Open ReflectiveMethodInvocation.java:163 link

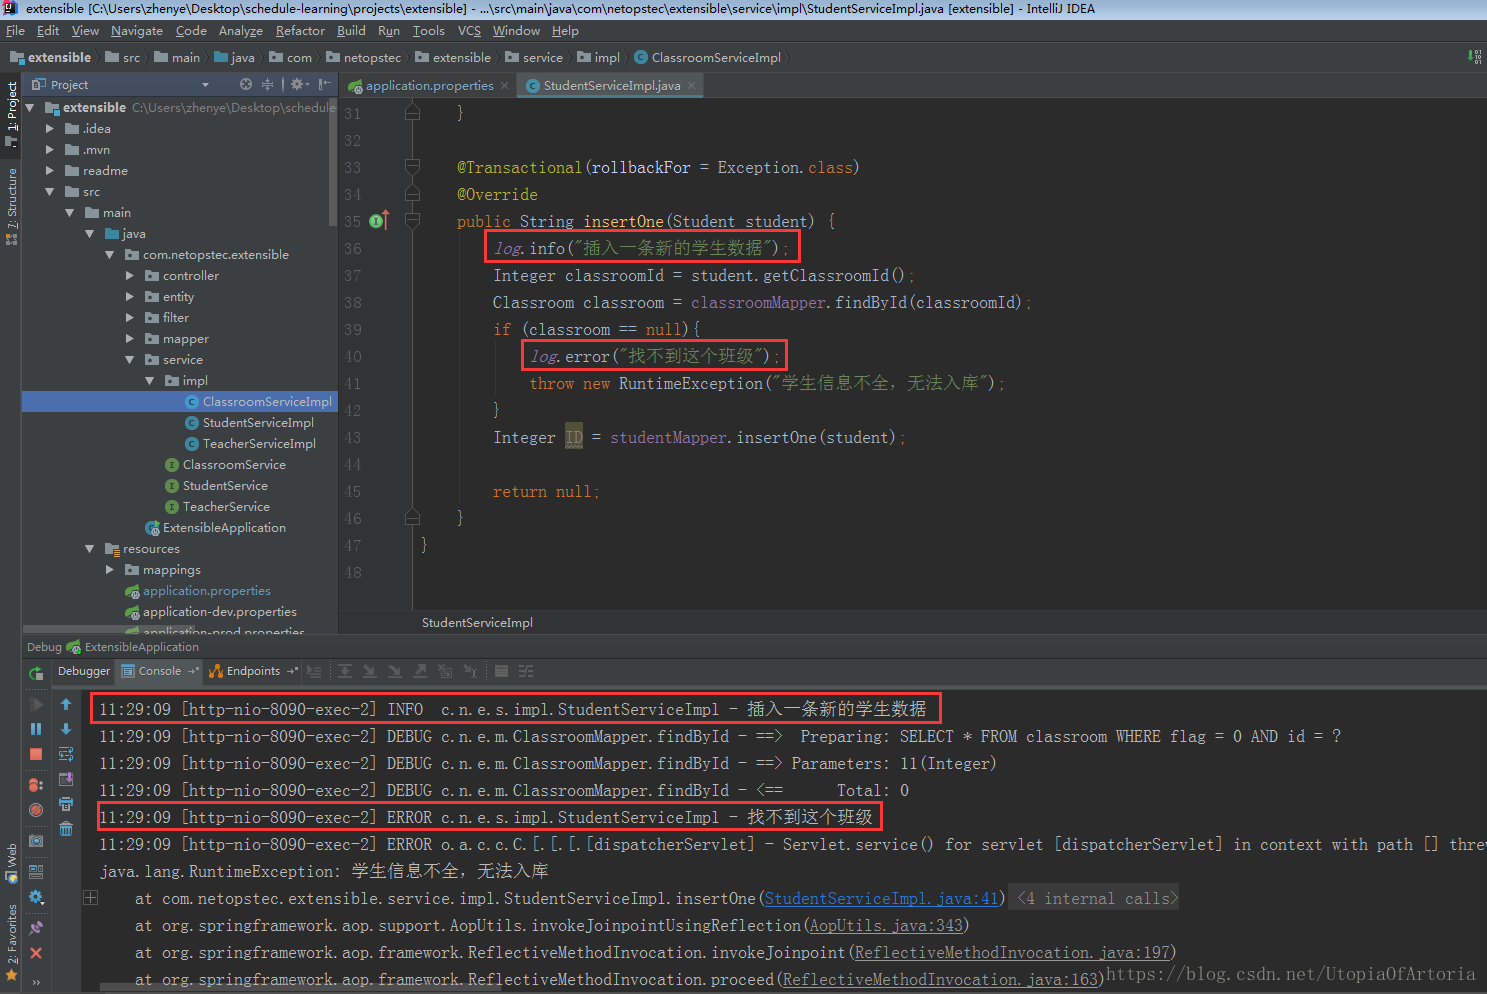coord(940,979)
